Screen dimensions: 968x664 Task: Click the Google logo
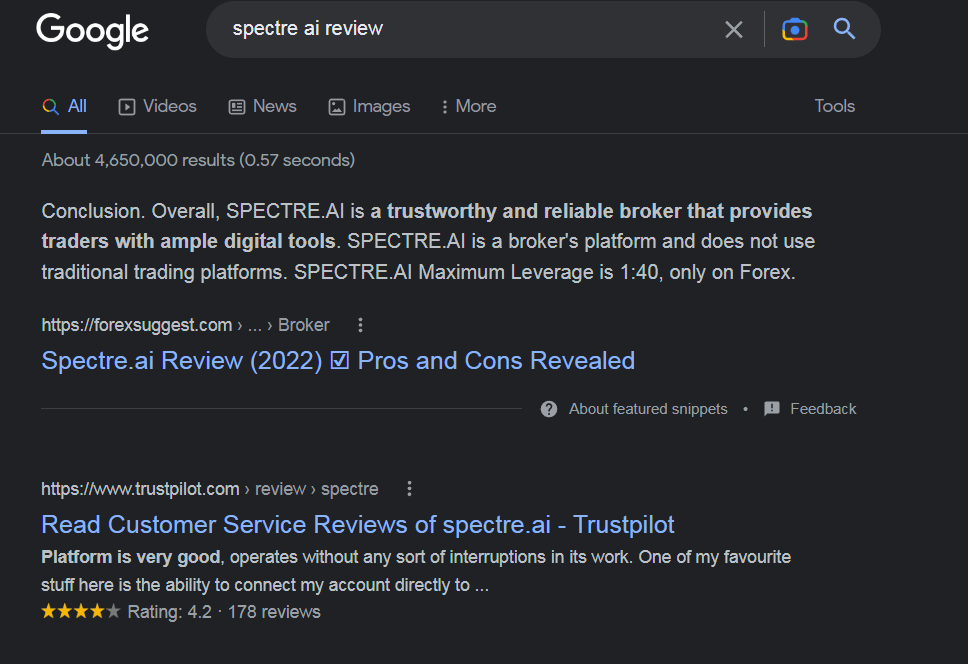coord(92,30)
